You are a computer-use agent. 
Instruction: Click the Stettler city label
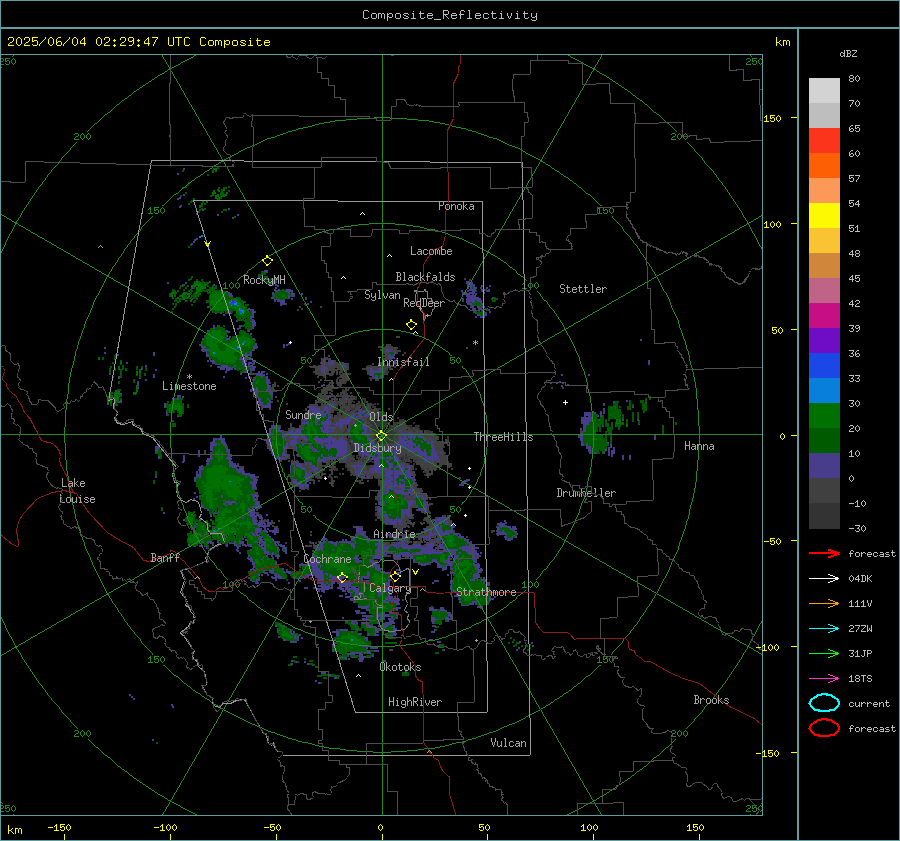(583, 289)
